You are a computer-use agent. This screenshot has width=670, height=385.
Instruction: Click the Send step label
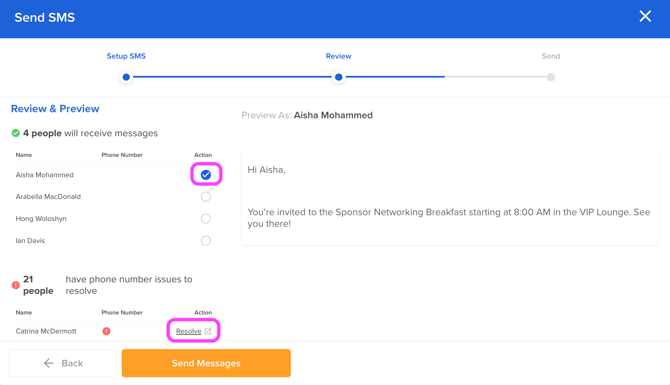[551, 56]
